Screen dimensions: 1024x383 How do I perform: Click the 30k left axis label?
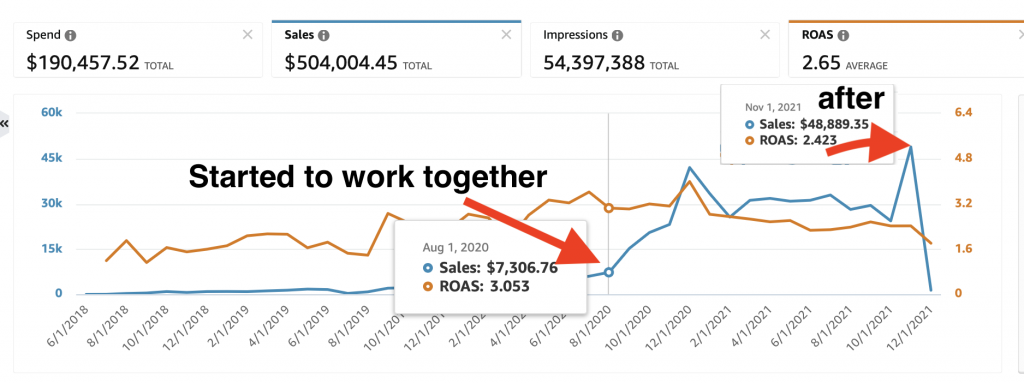pyautogui.click(x=52, y=203)
